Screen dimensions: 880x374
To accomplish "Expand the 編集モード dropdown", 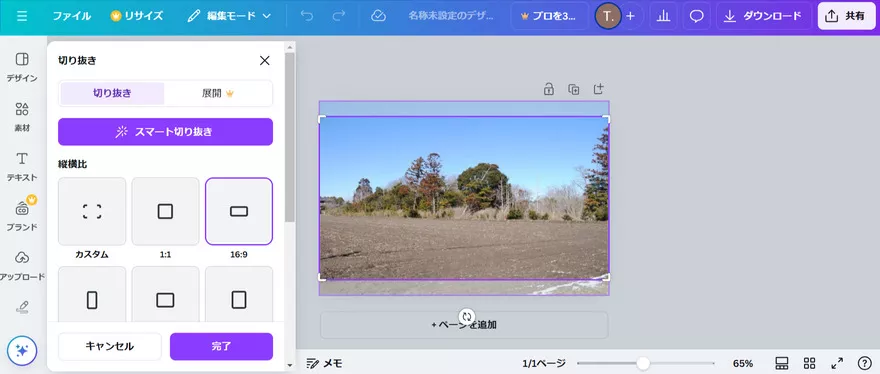I will (x=229, y=16).
